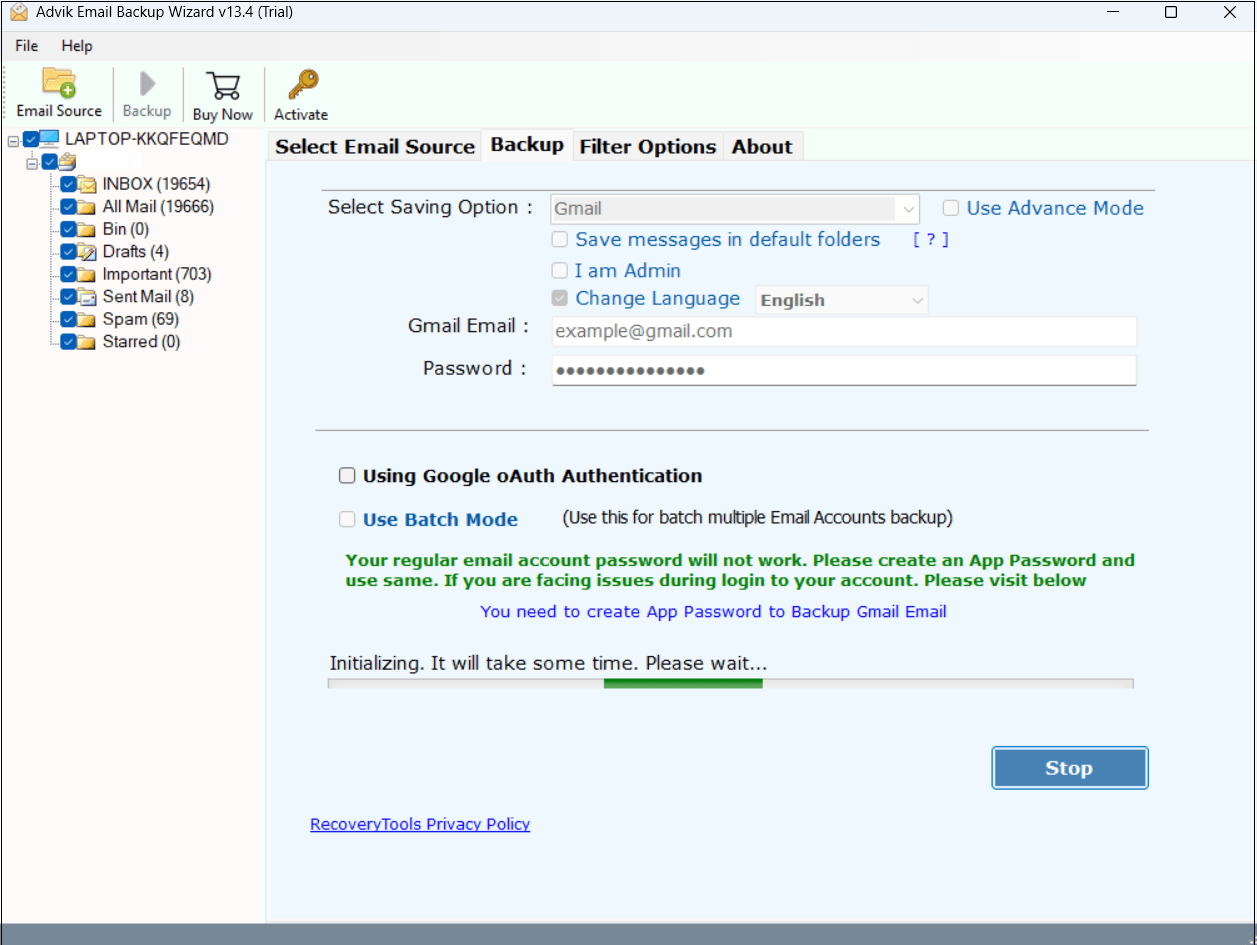This screenshot has height=945, width=1257.
Task: Select the Starred (0) label
Action: 142,342
